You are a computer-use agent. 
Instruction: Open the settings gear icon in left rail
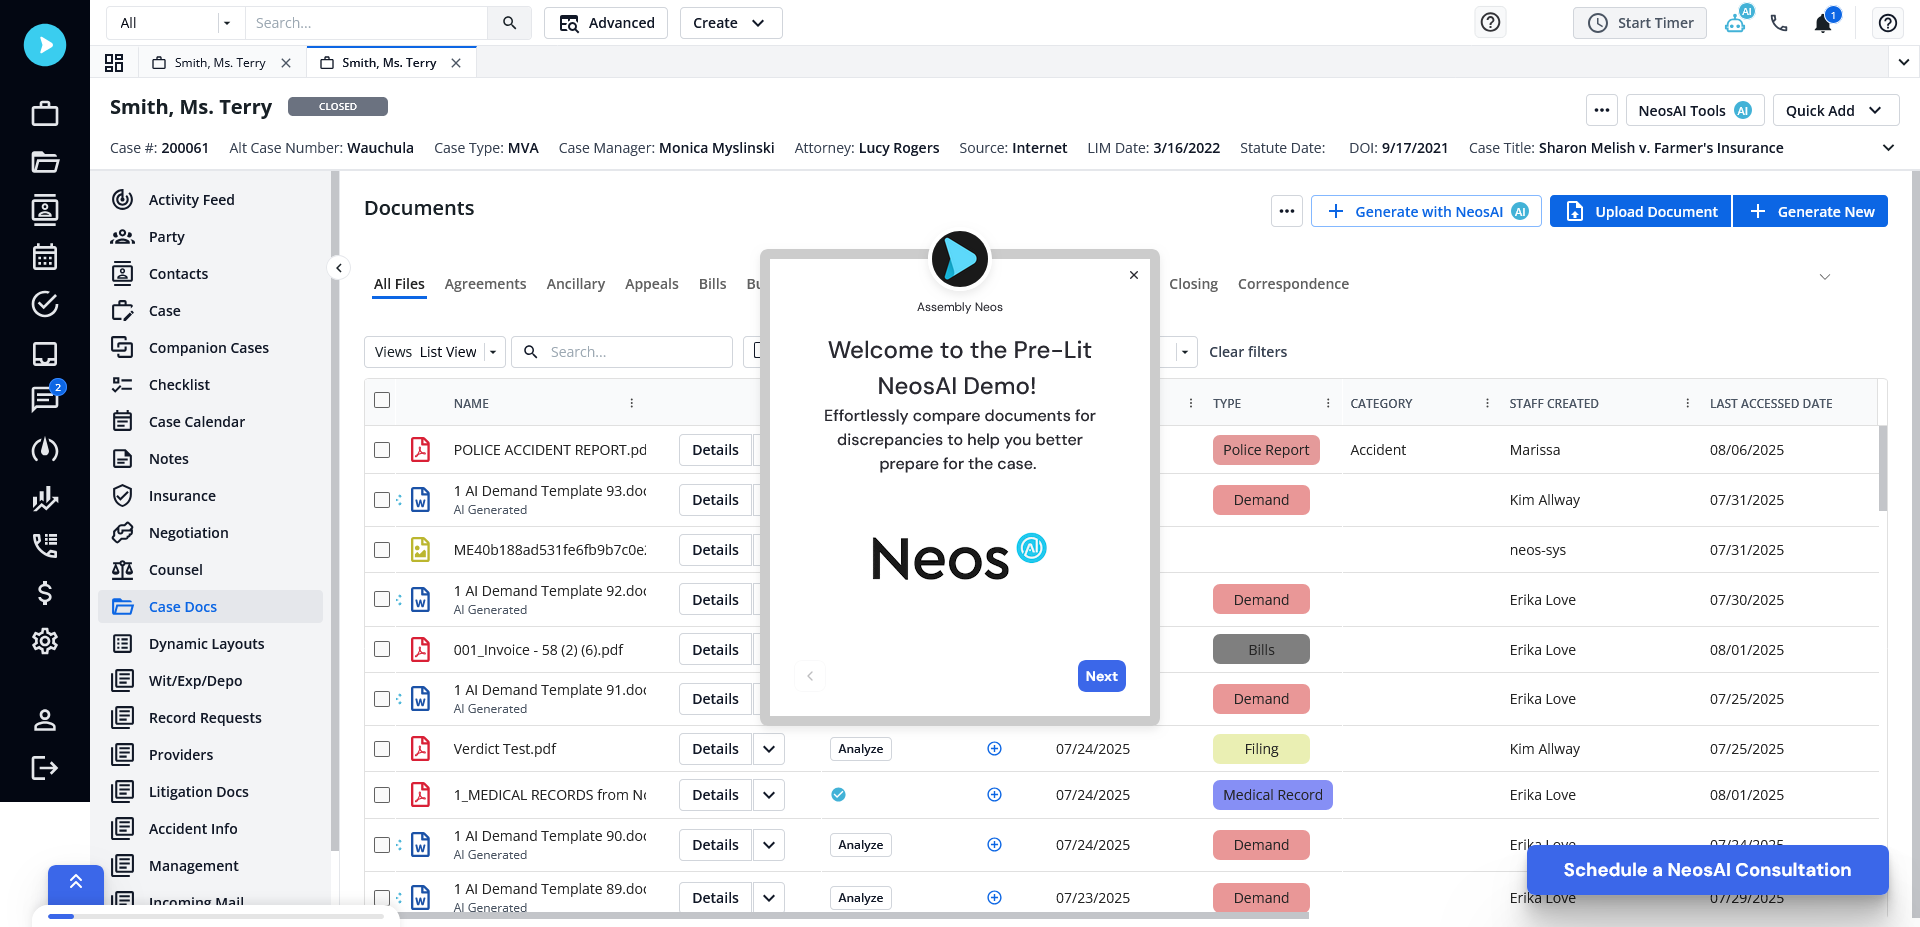coord(45,641)
